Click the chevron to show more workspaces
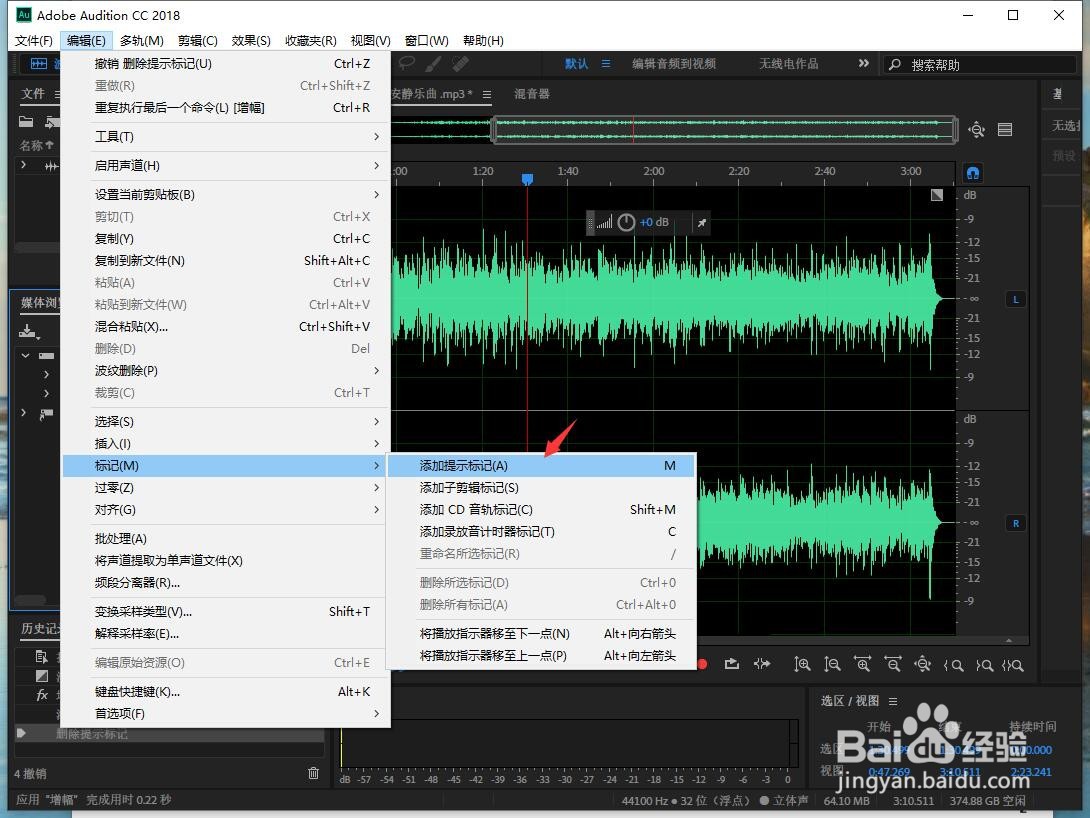 pos(862,62)
